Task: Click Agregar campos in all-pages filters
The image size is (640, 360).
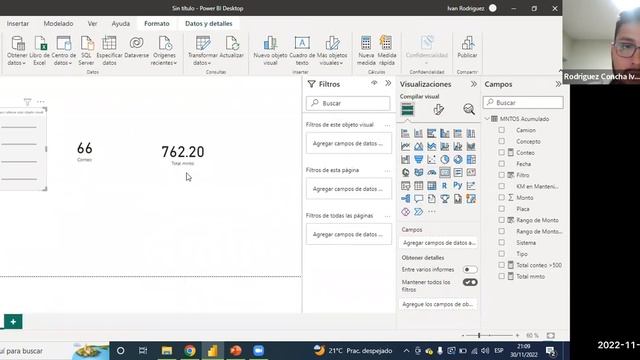Action: 349,234
